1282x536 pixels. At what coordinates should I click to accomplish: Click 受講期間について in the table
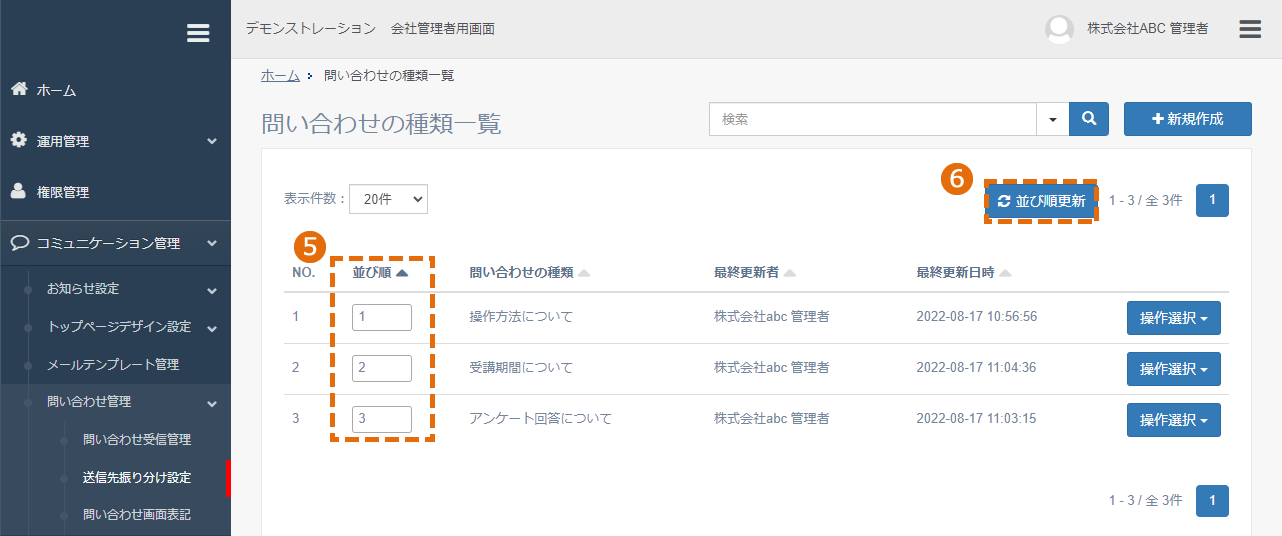pyautogui.click(x=521, y=368)
